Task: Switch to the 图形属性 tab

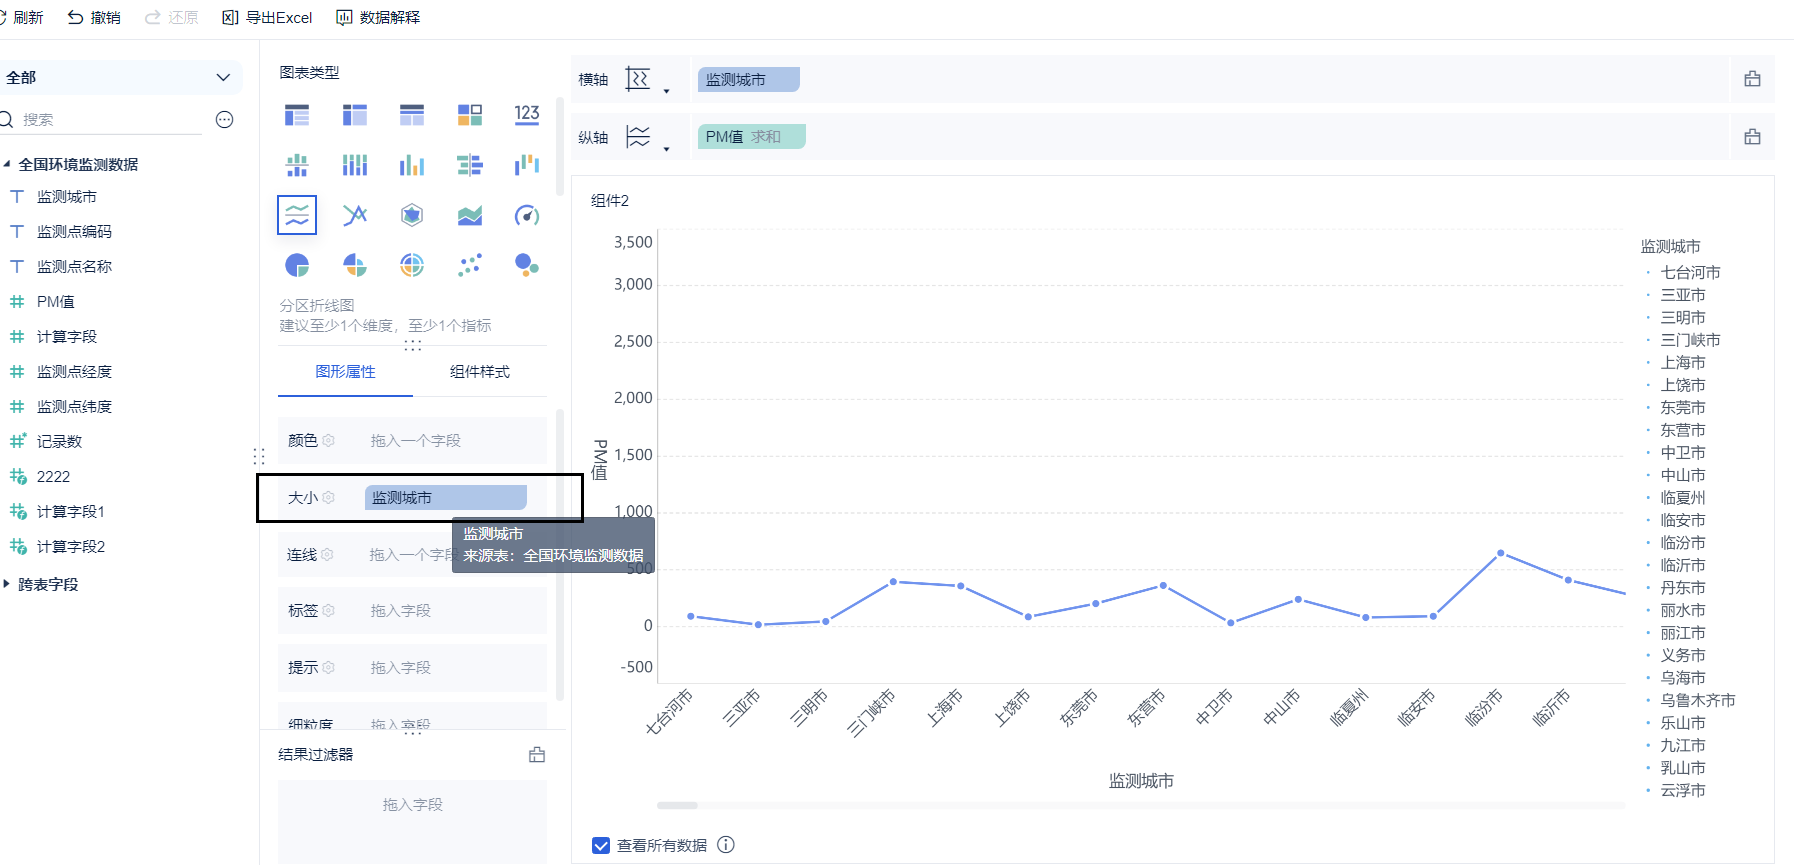Action: pyautogui.click(x=345, y=372)
